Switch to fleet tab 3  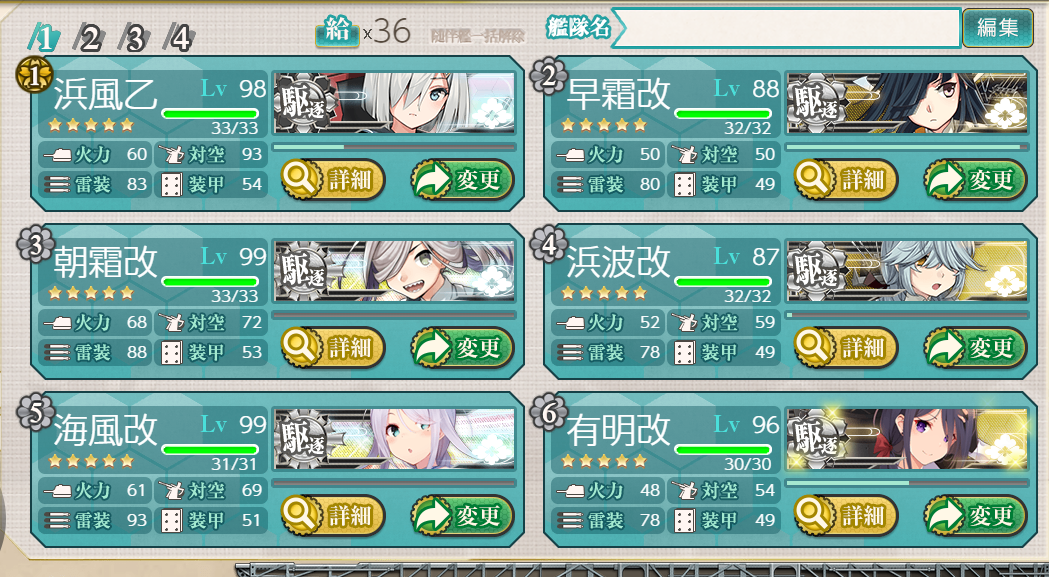coord(133,39)
